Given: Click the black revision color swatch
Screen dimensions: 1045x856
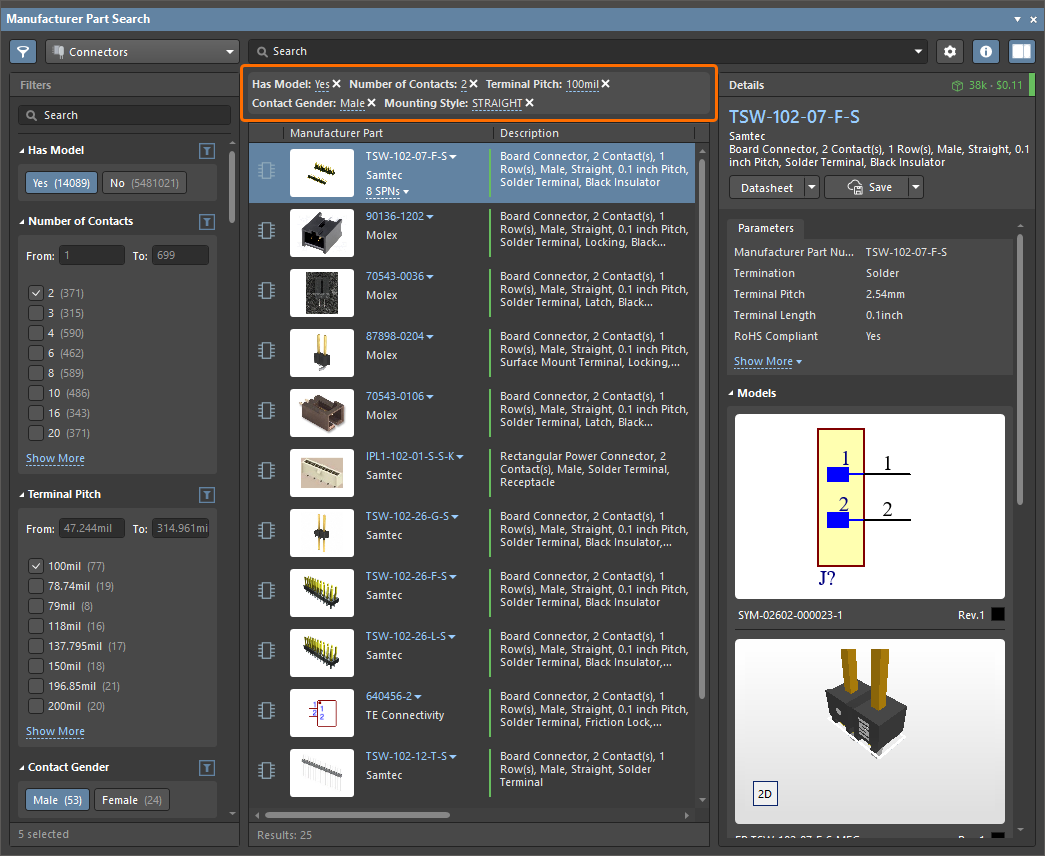Looking at the screenshot, I should [998, 615].
